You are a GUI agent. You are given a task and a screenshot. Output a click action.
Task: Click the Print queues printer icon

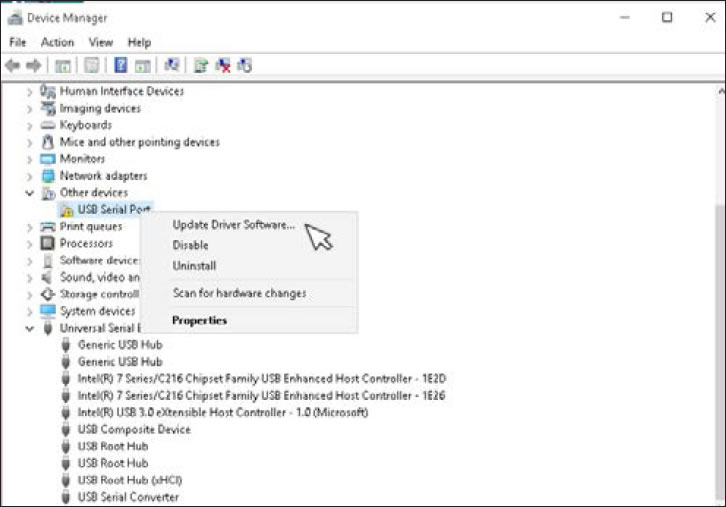(48, 226)
